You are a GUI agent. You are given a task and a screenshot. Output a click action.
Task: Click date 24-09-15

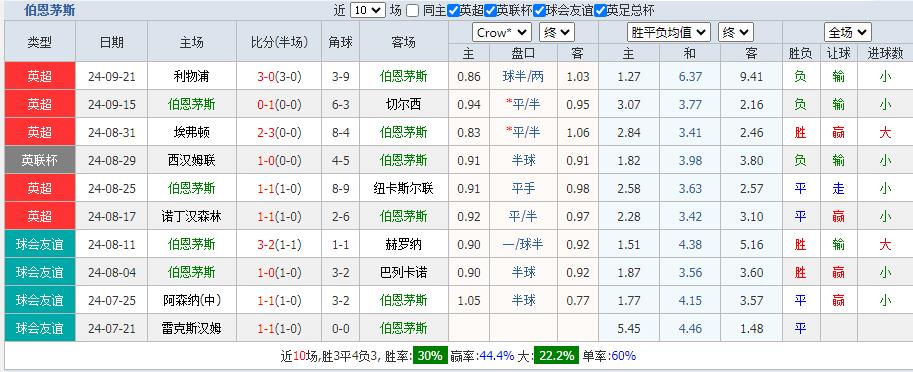(112, 104)
